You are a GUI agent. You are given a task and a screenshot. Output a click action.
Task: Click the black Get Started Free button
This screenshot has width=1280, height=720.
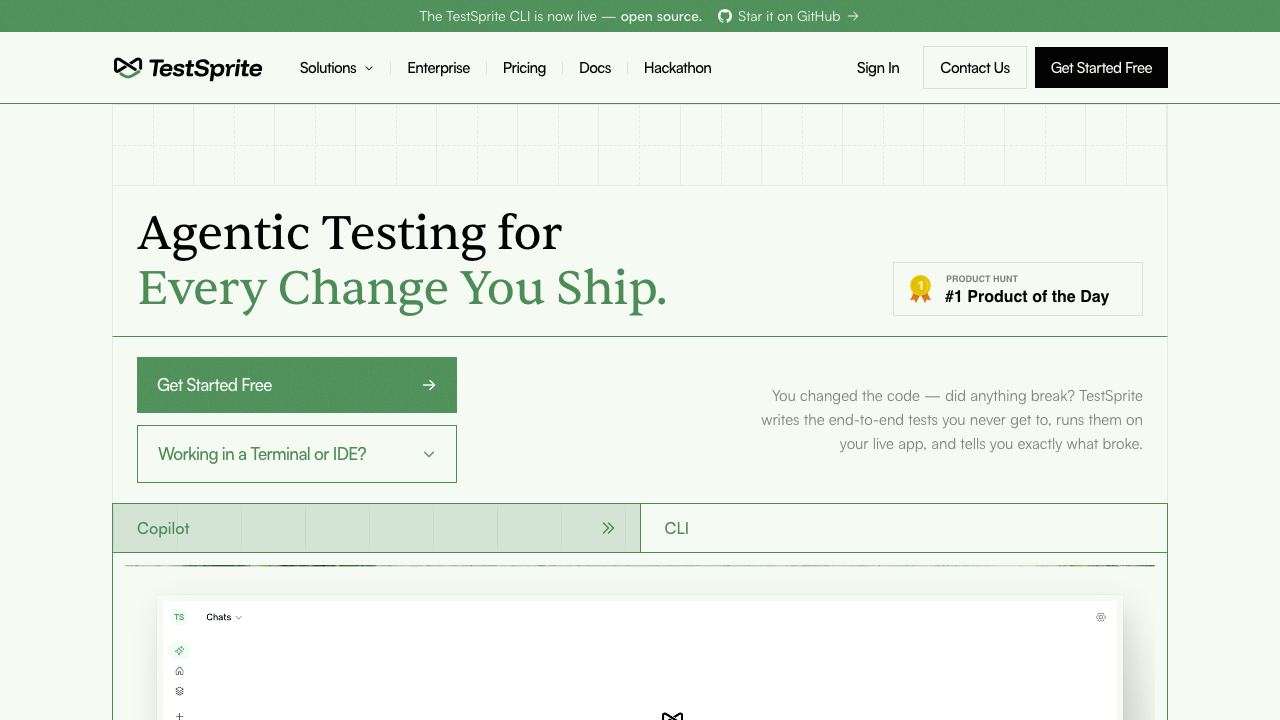click(x=1101, y=68)
